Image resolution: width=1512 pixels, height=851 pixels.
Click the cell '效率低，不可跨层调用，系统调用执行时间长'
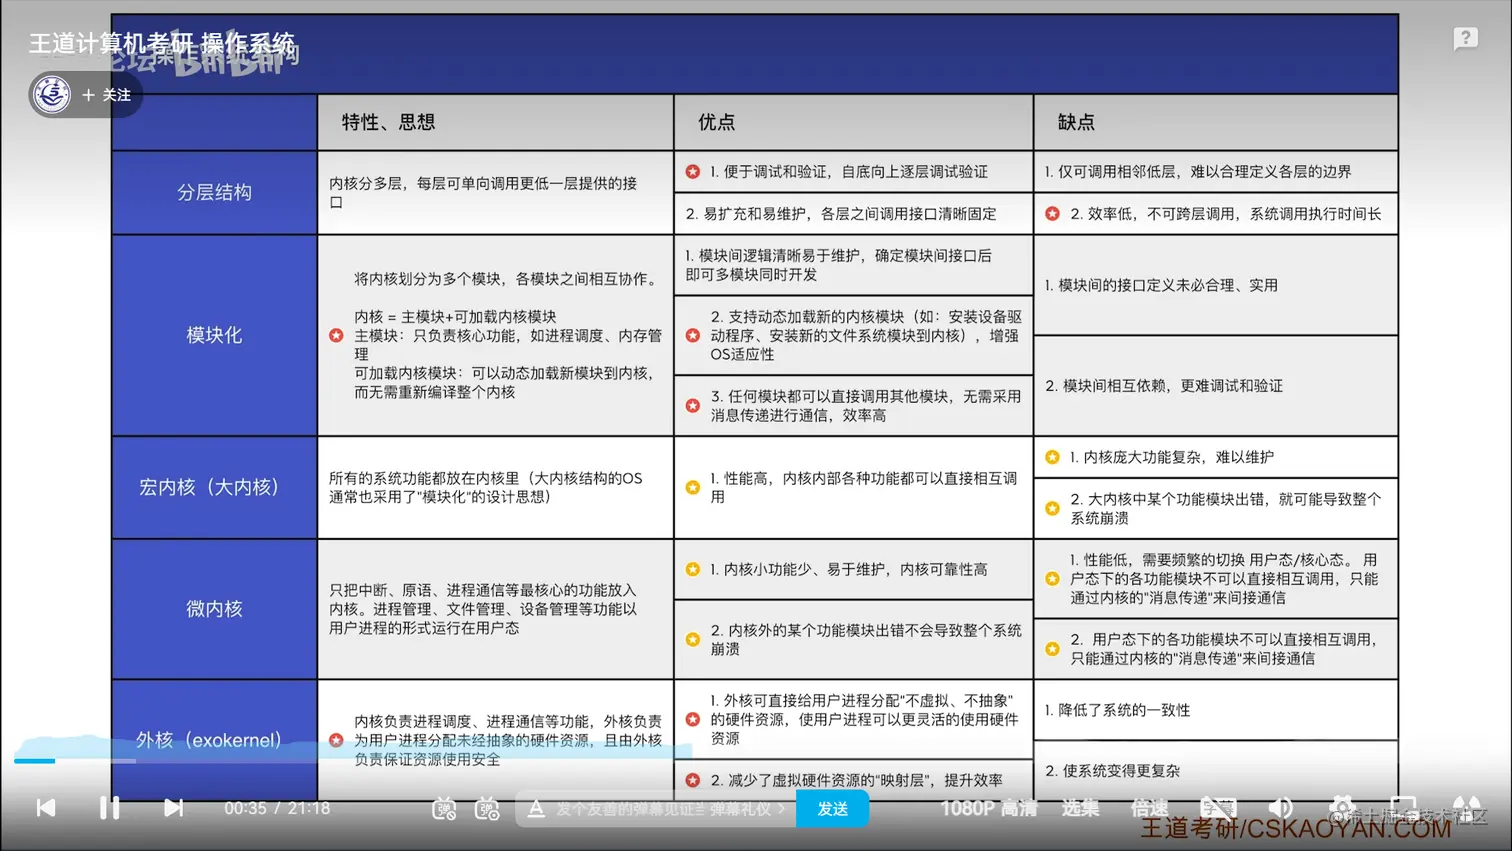point(1215,213)
